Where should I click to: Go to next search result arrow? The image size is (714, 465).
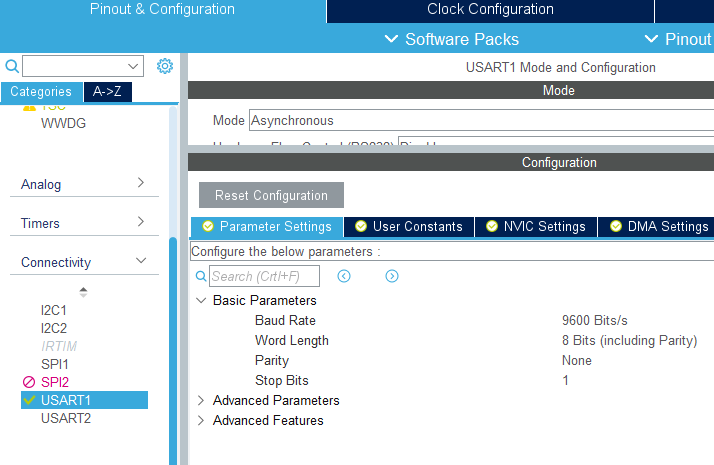(x=392, y=276)
